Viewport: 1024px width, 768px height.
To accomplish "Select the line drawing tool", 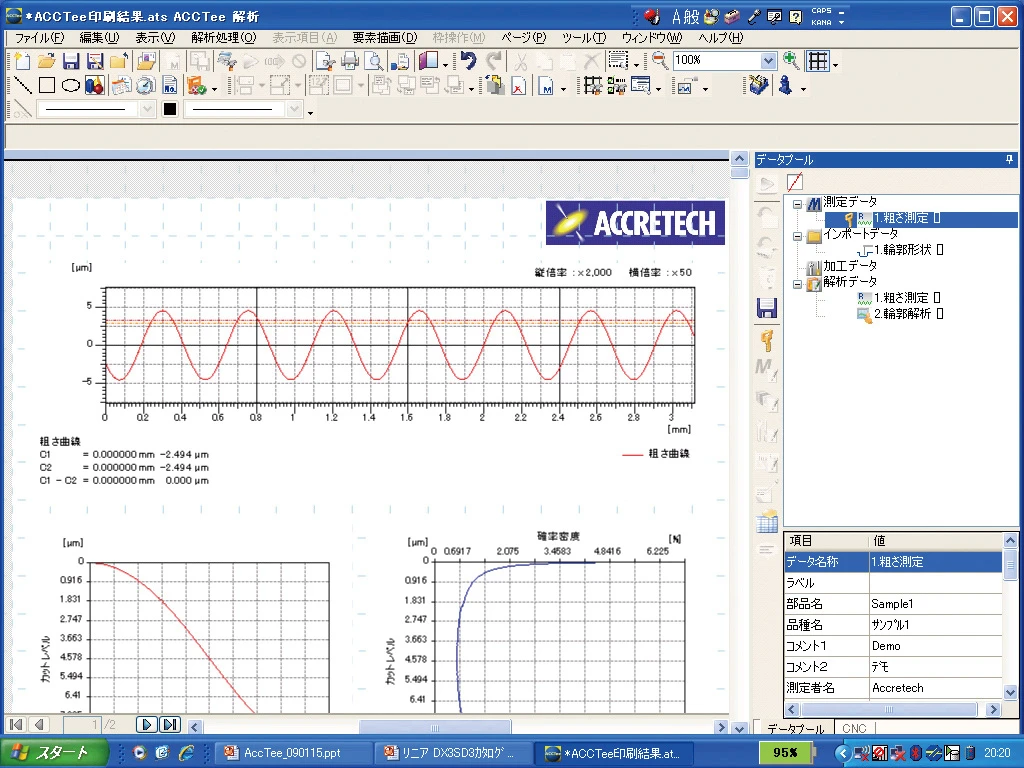I will tap(23, 86).
